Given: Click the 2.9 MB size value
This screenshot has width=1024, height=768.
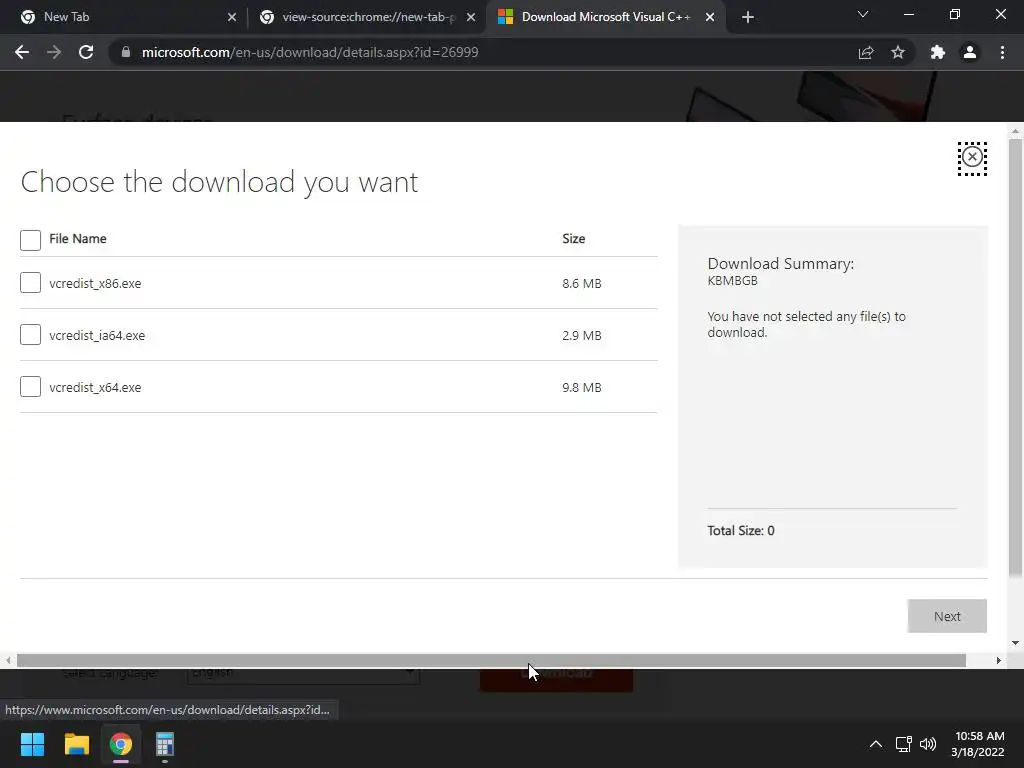Looking at the screenshot, I should (x=582, y=335).
